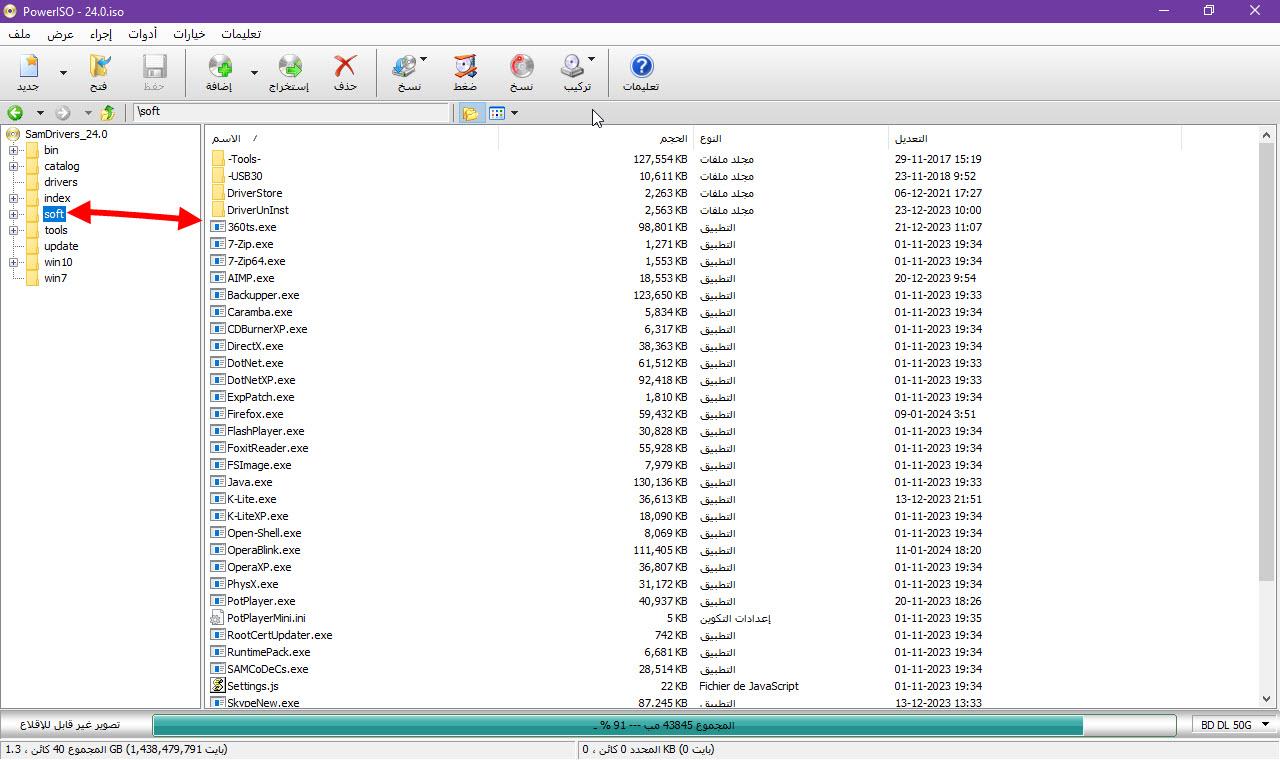1280x760 pixels.
Task: Select the OperaBlink.exe file name
Action: point(264,550)
